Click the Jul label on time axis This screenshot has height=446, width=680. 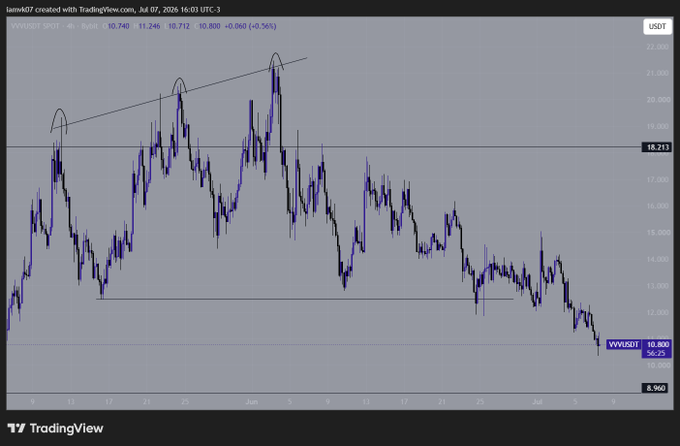point(537,402)
